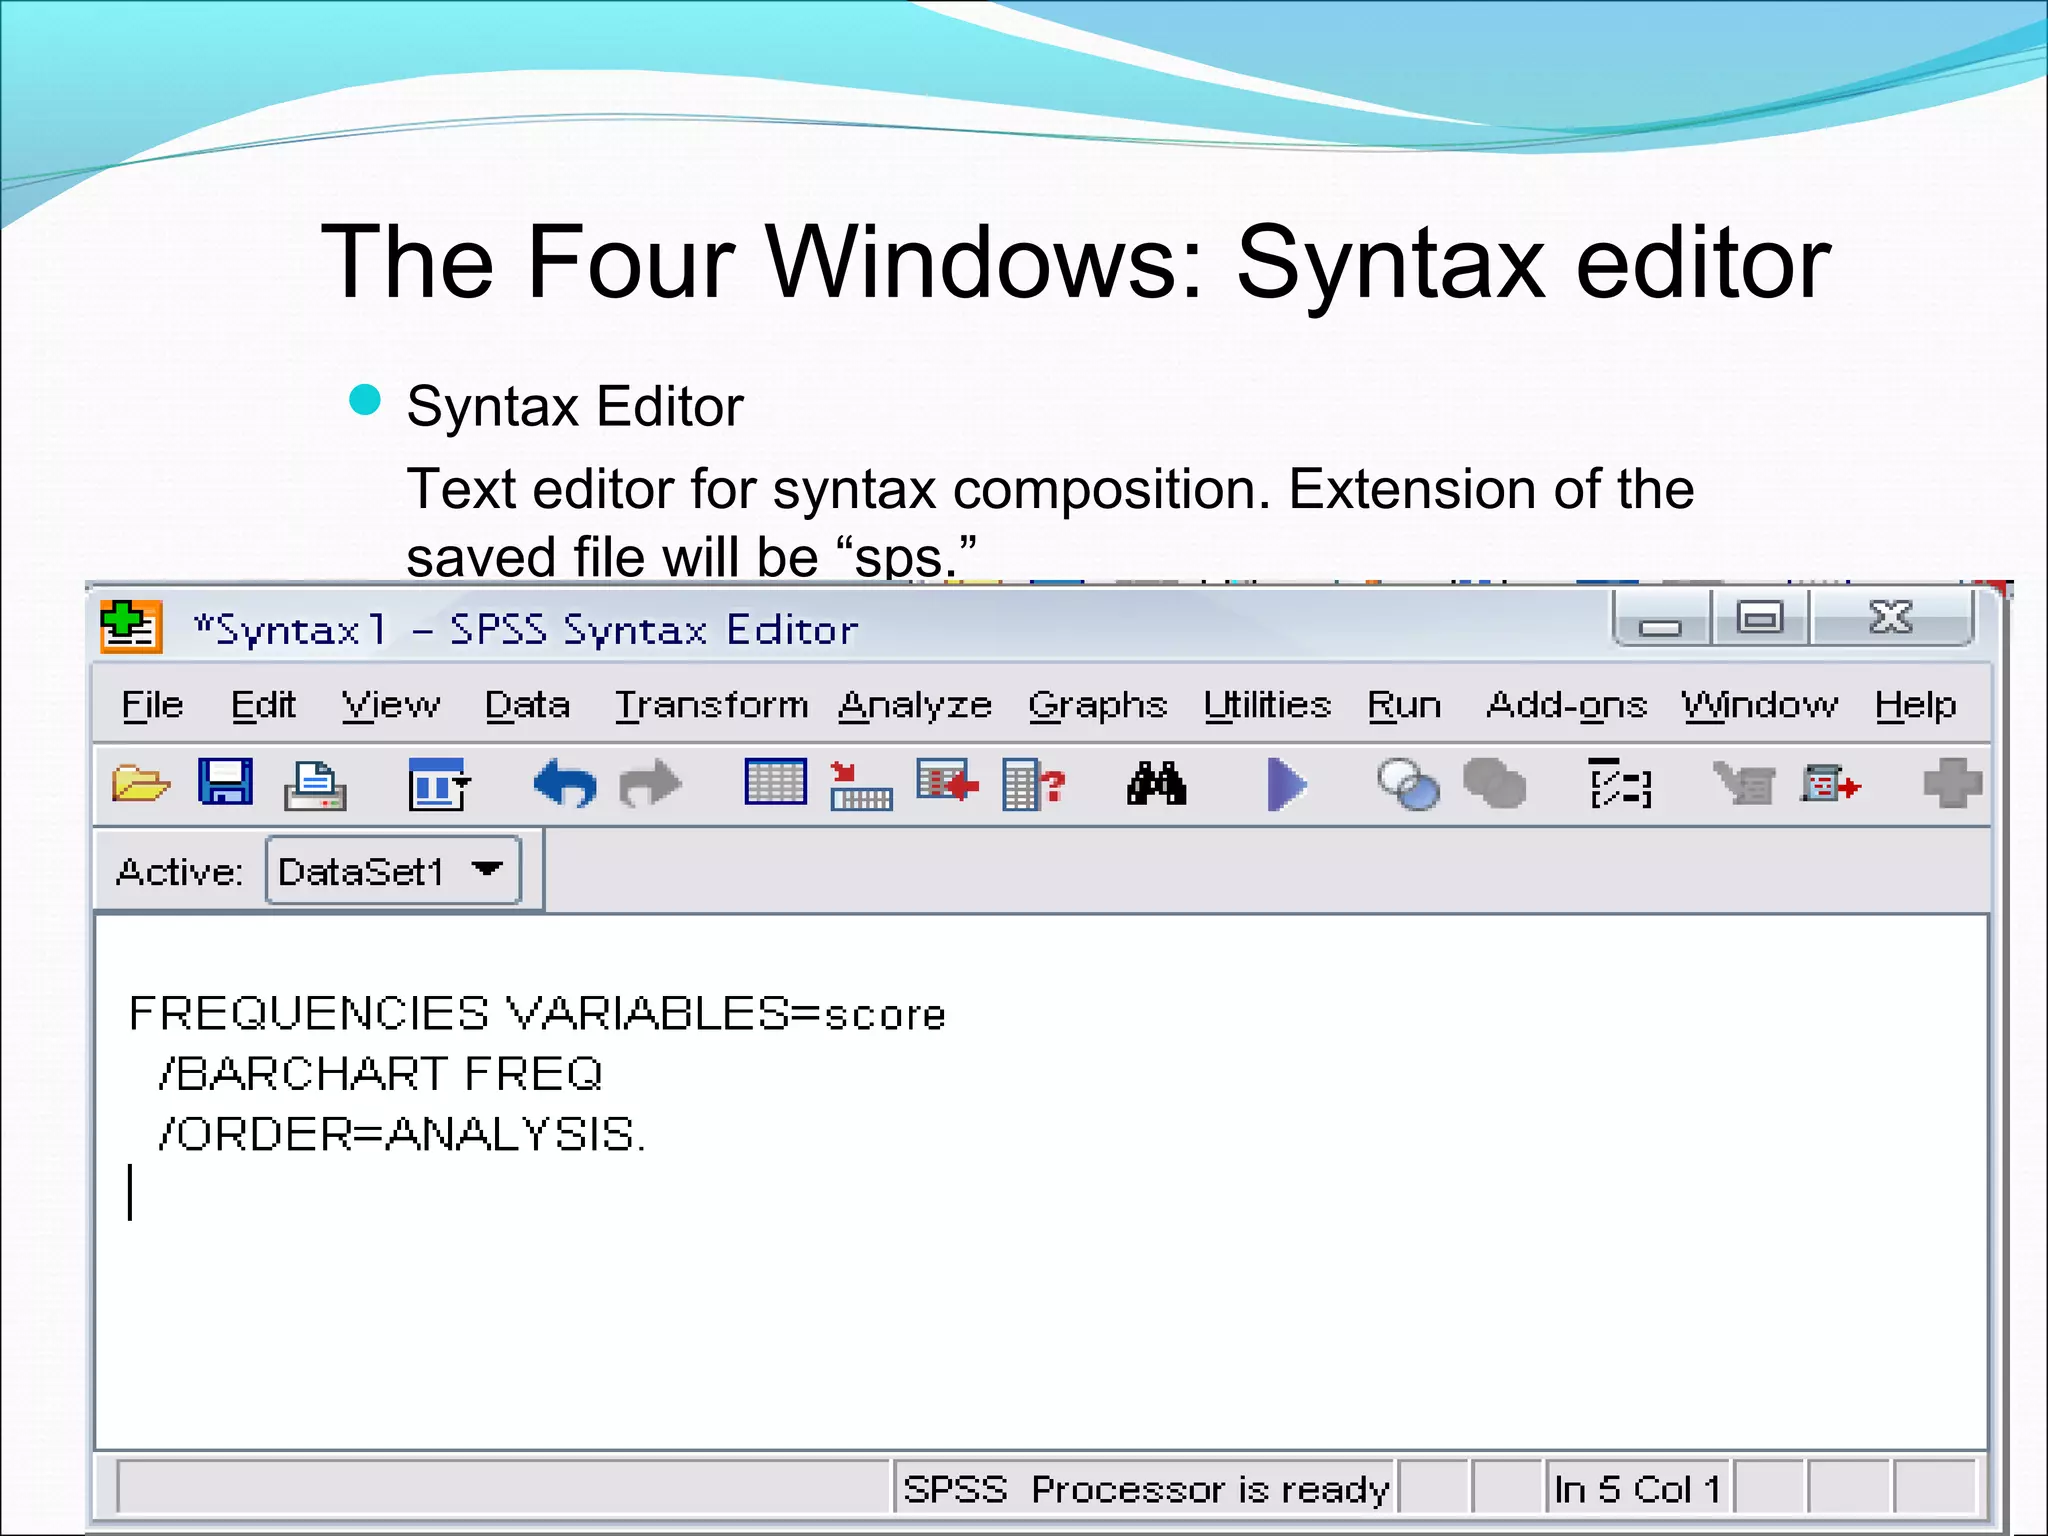Click the gray Redo arrow icon
Screen dimensions: 2048x1536
click(650, 783)
